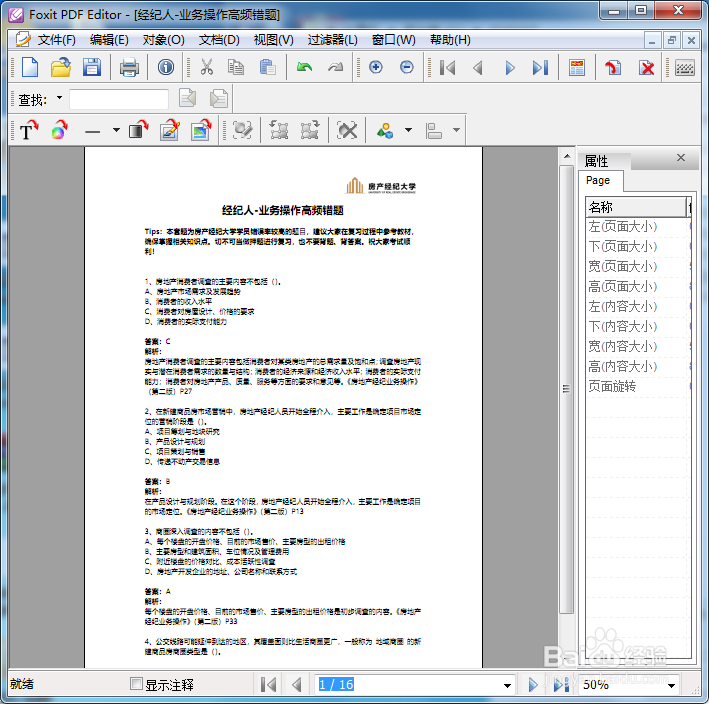Click the shapes tool icon

385,130
